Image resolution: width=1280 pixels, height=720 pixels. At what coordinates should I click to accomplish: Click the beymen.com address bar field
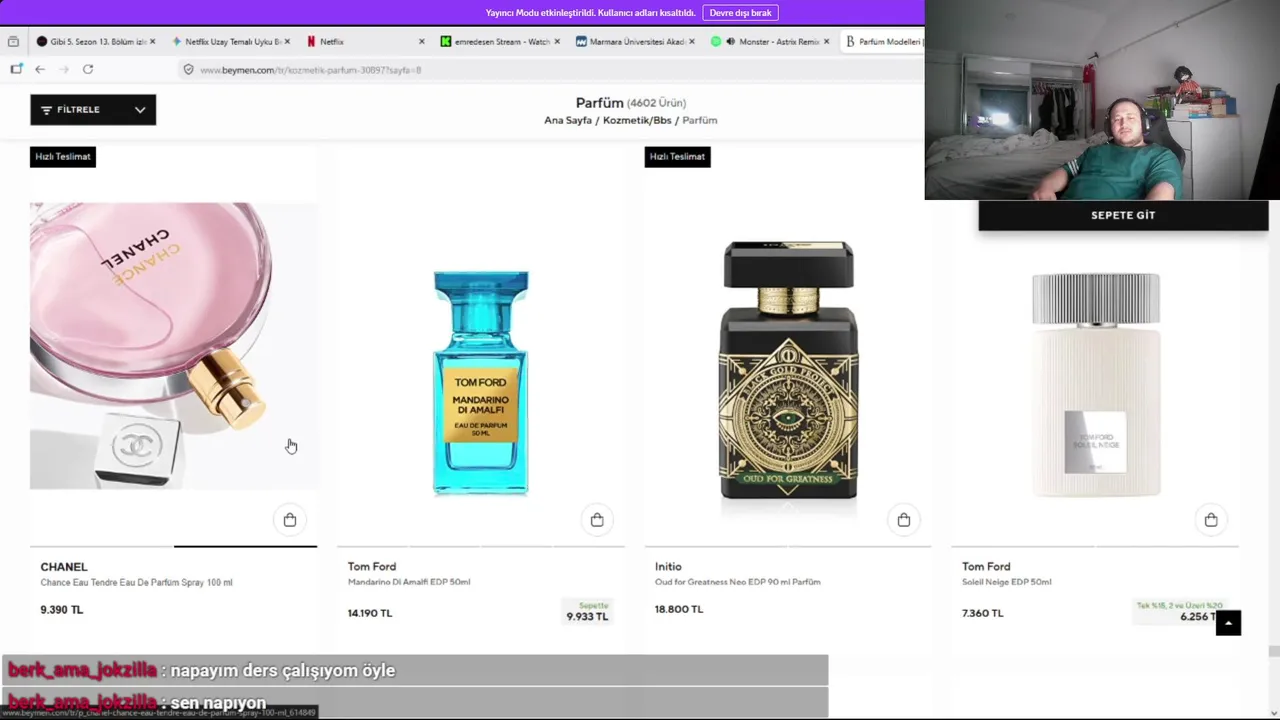coord(550,70)
